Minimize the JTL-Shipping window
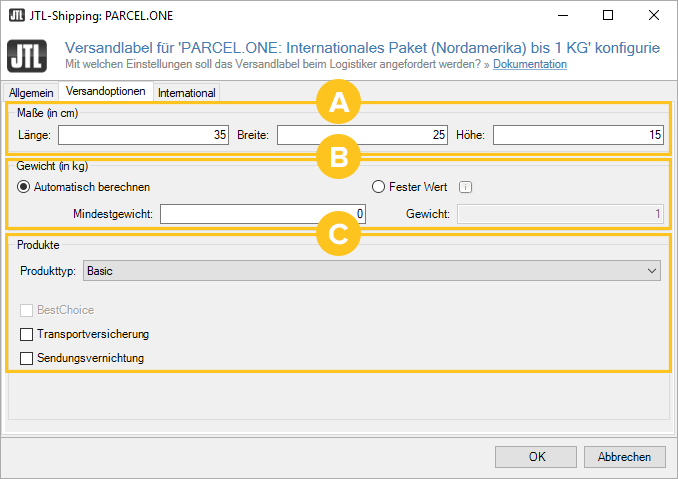678x479 pixels. [563, 15]
